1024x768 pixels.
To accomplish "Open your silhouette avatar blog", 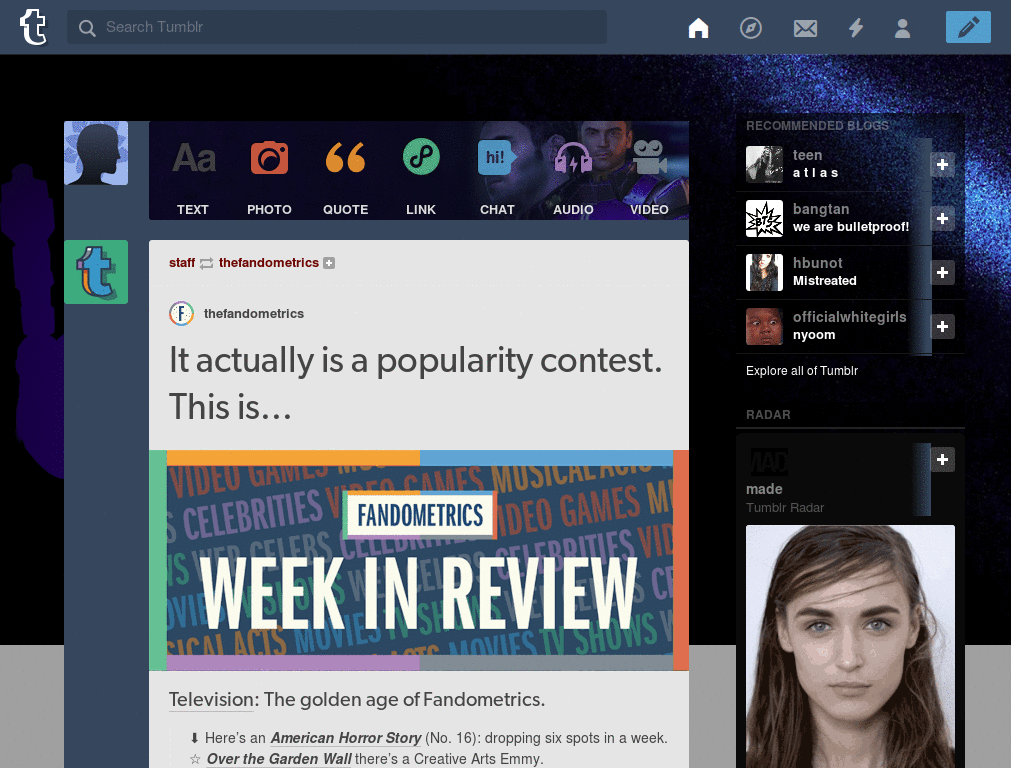I will pos(96,153).
